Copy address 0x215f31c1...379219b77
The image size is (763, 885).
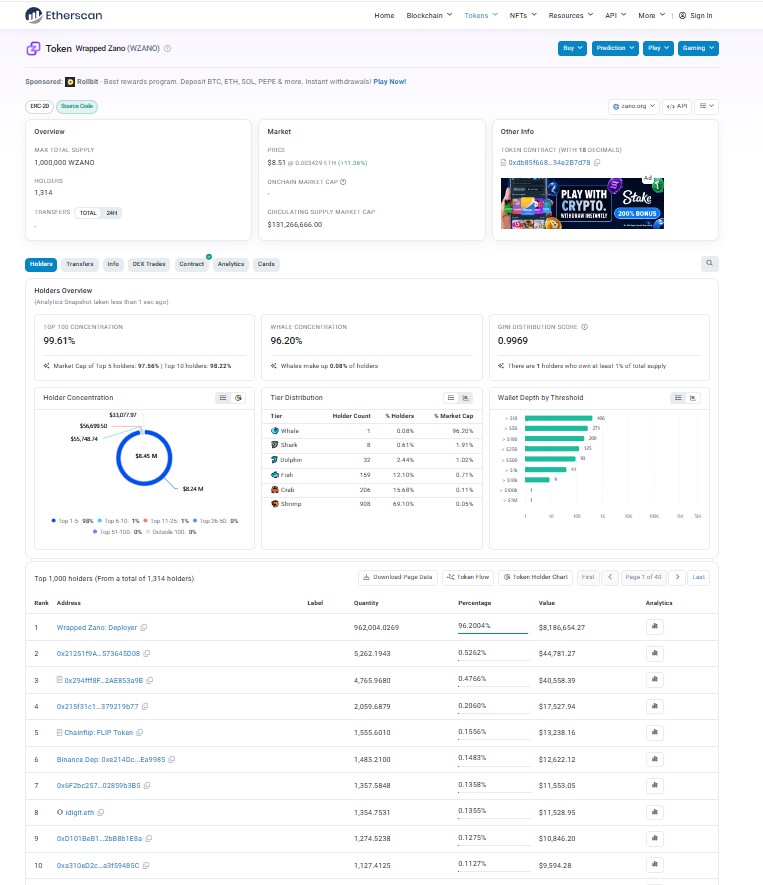click(x=145, y=707)
